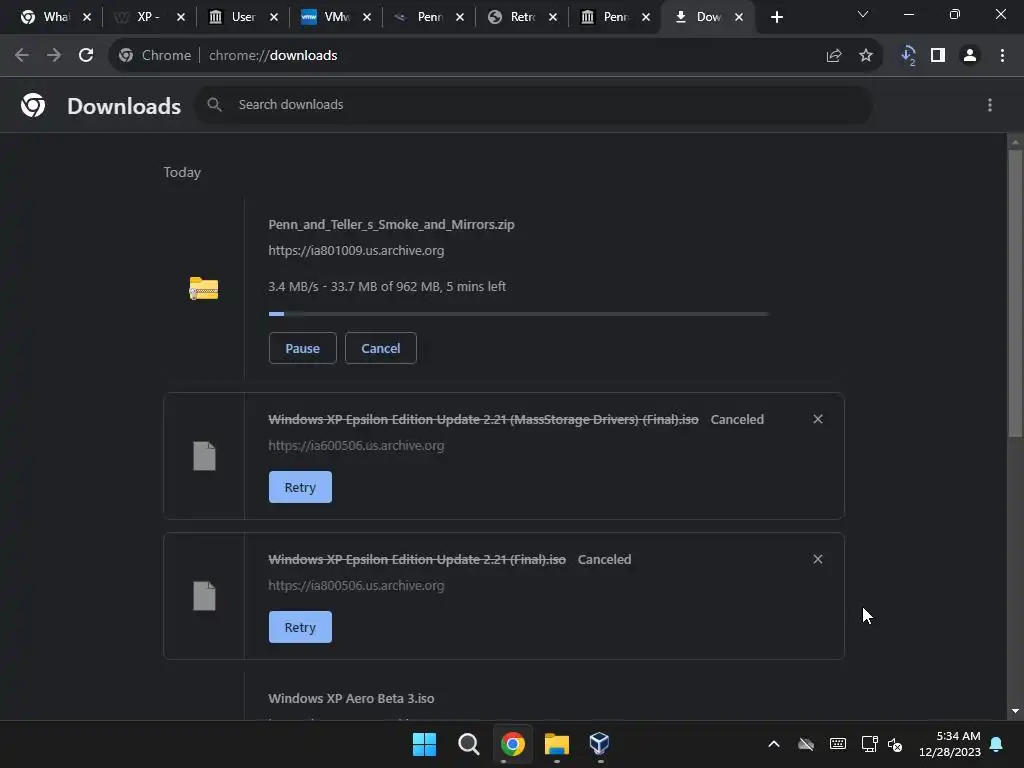Open Downloads page more actions menu
The image size is (1024, 768).
click(990, 105)
